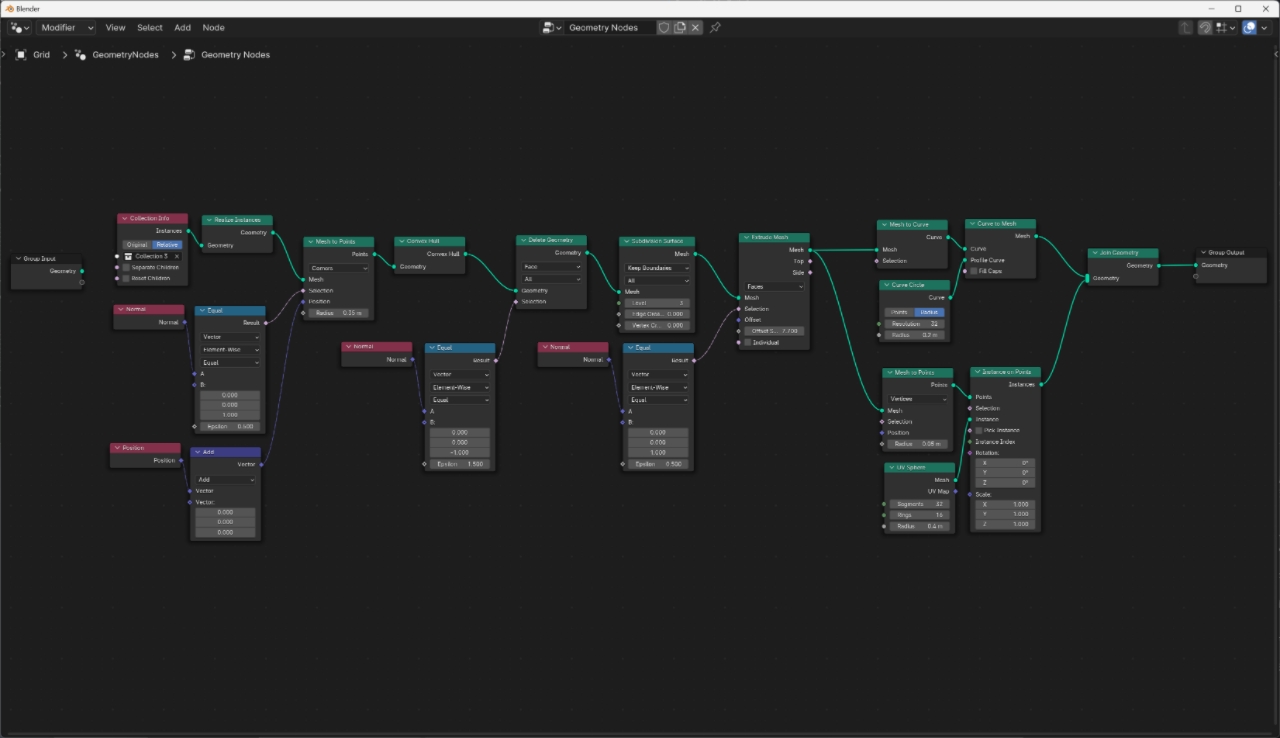Open the Face domain dropdown in Delete Geometry

point(552,267)
